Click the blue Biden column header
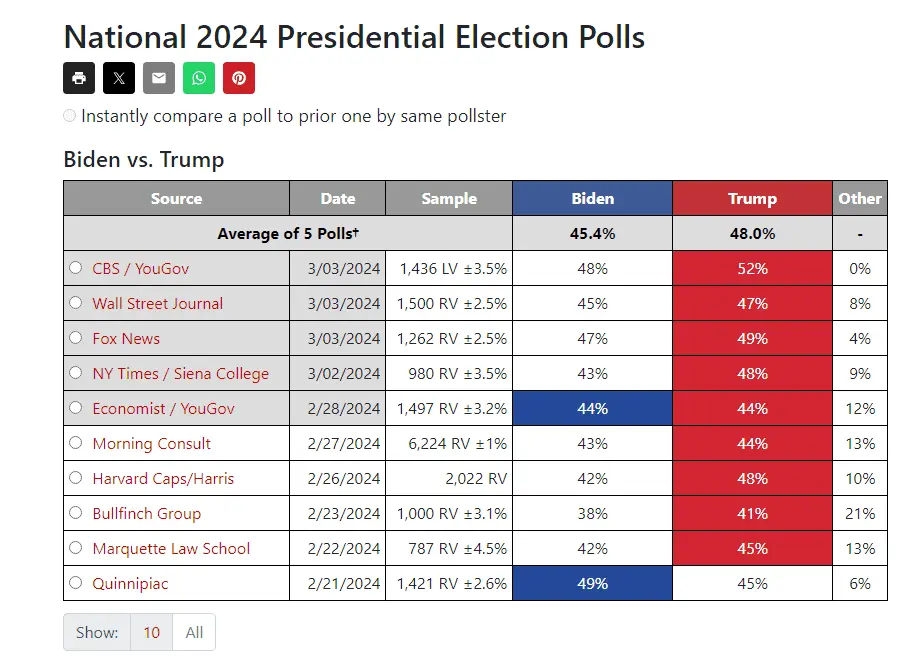 tap(592, 198)
